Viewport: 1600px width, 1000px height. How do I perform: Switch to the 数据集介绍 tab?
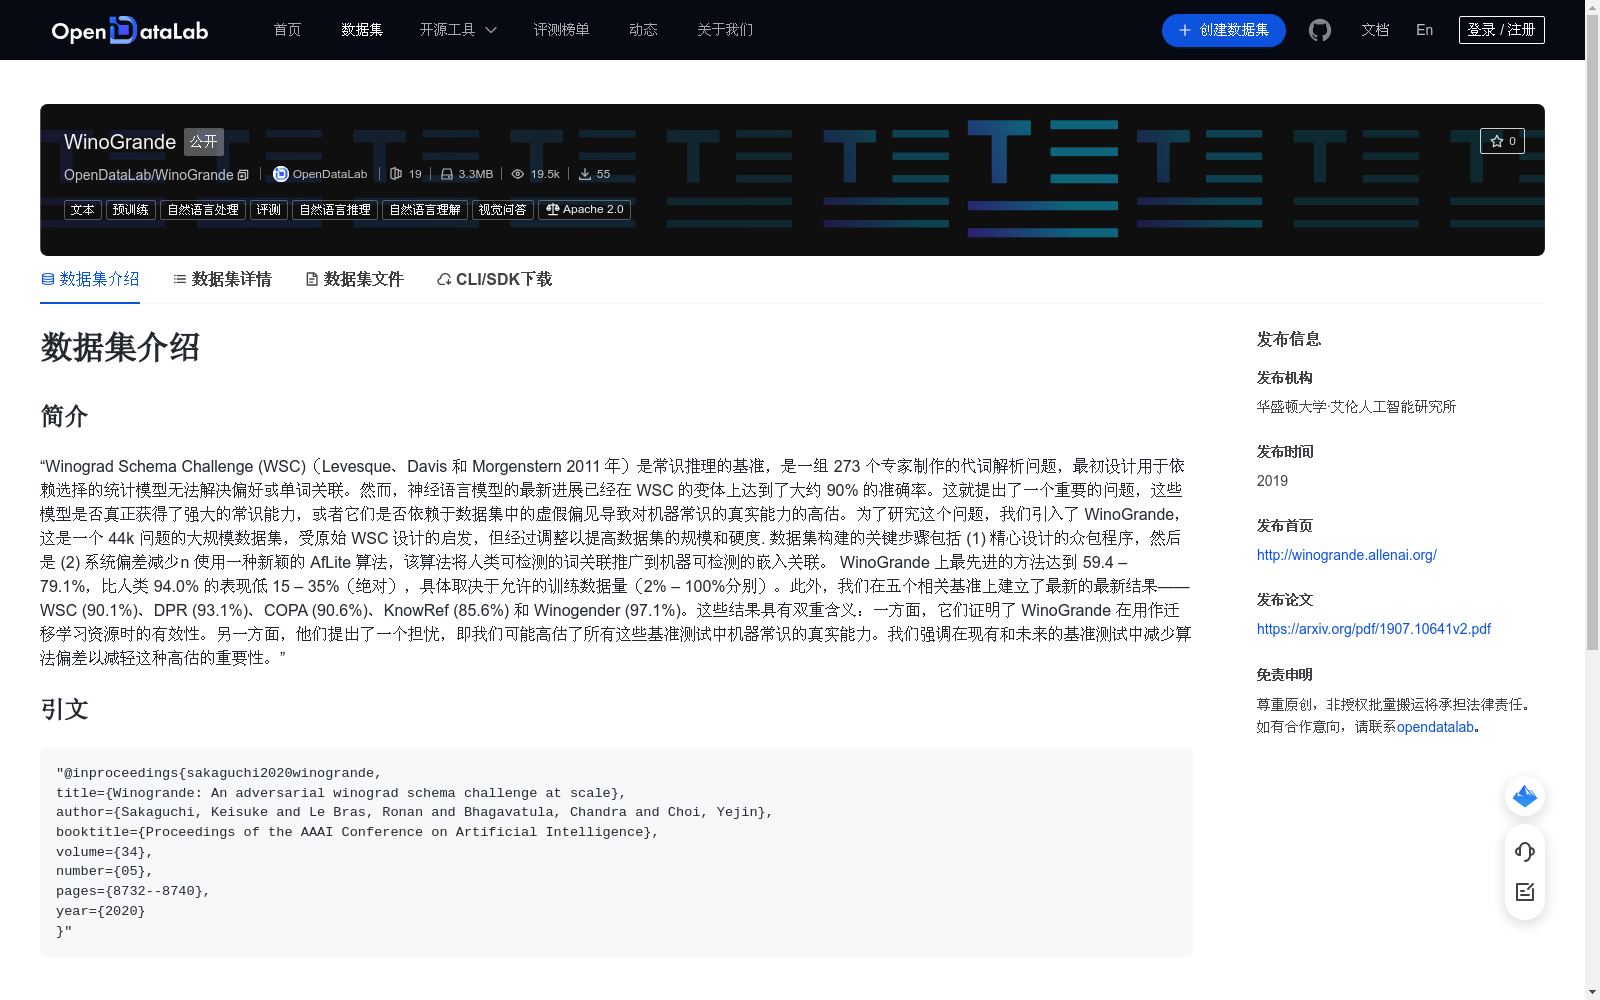(x=90, y=279)
